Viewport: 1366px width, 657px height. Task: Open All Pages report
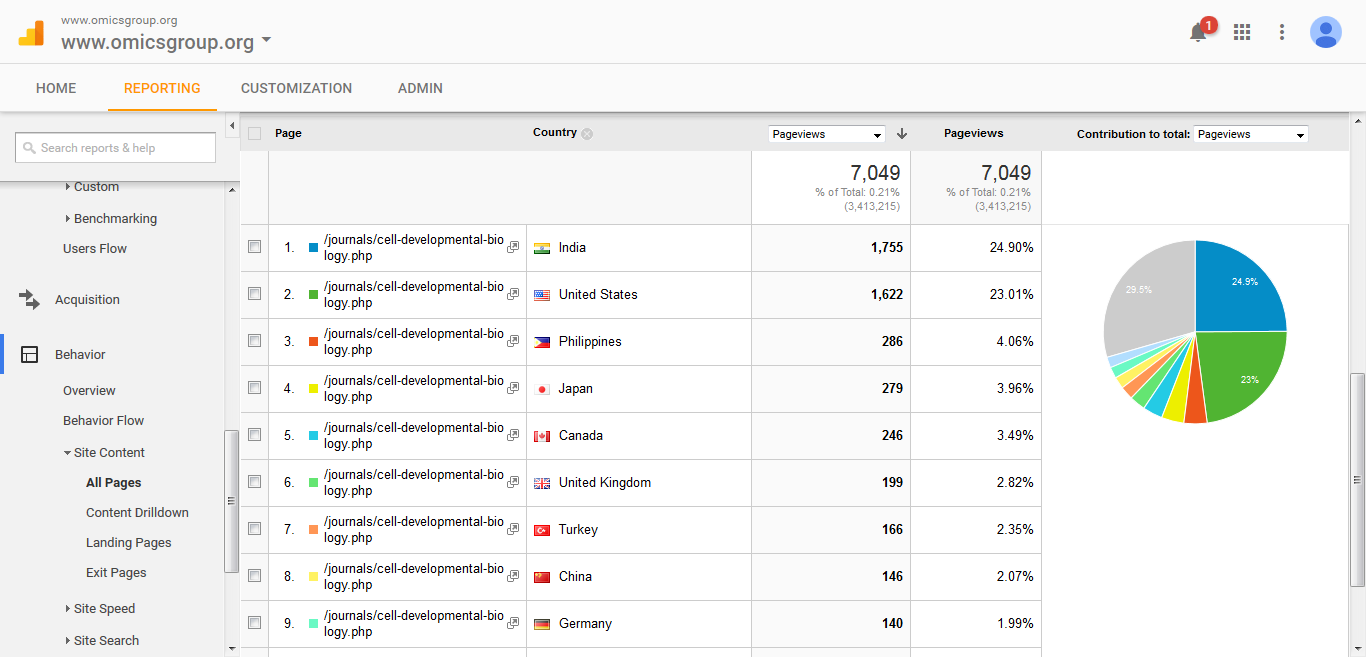pyautogui.click(x=114, y=482)
